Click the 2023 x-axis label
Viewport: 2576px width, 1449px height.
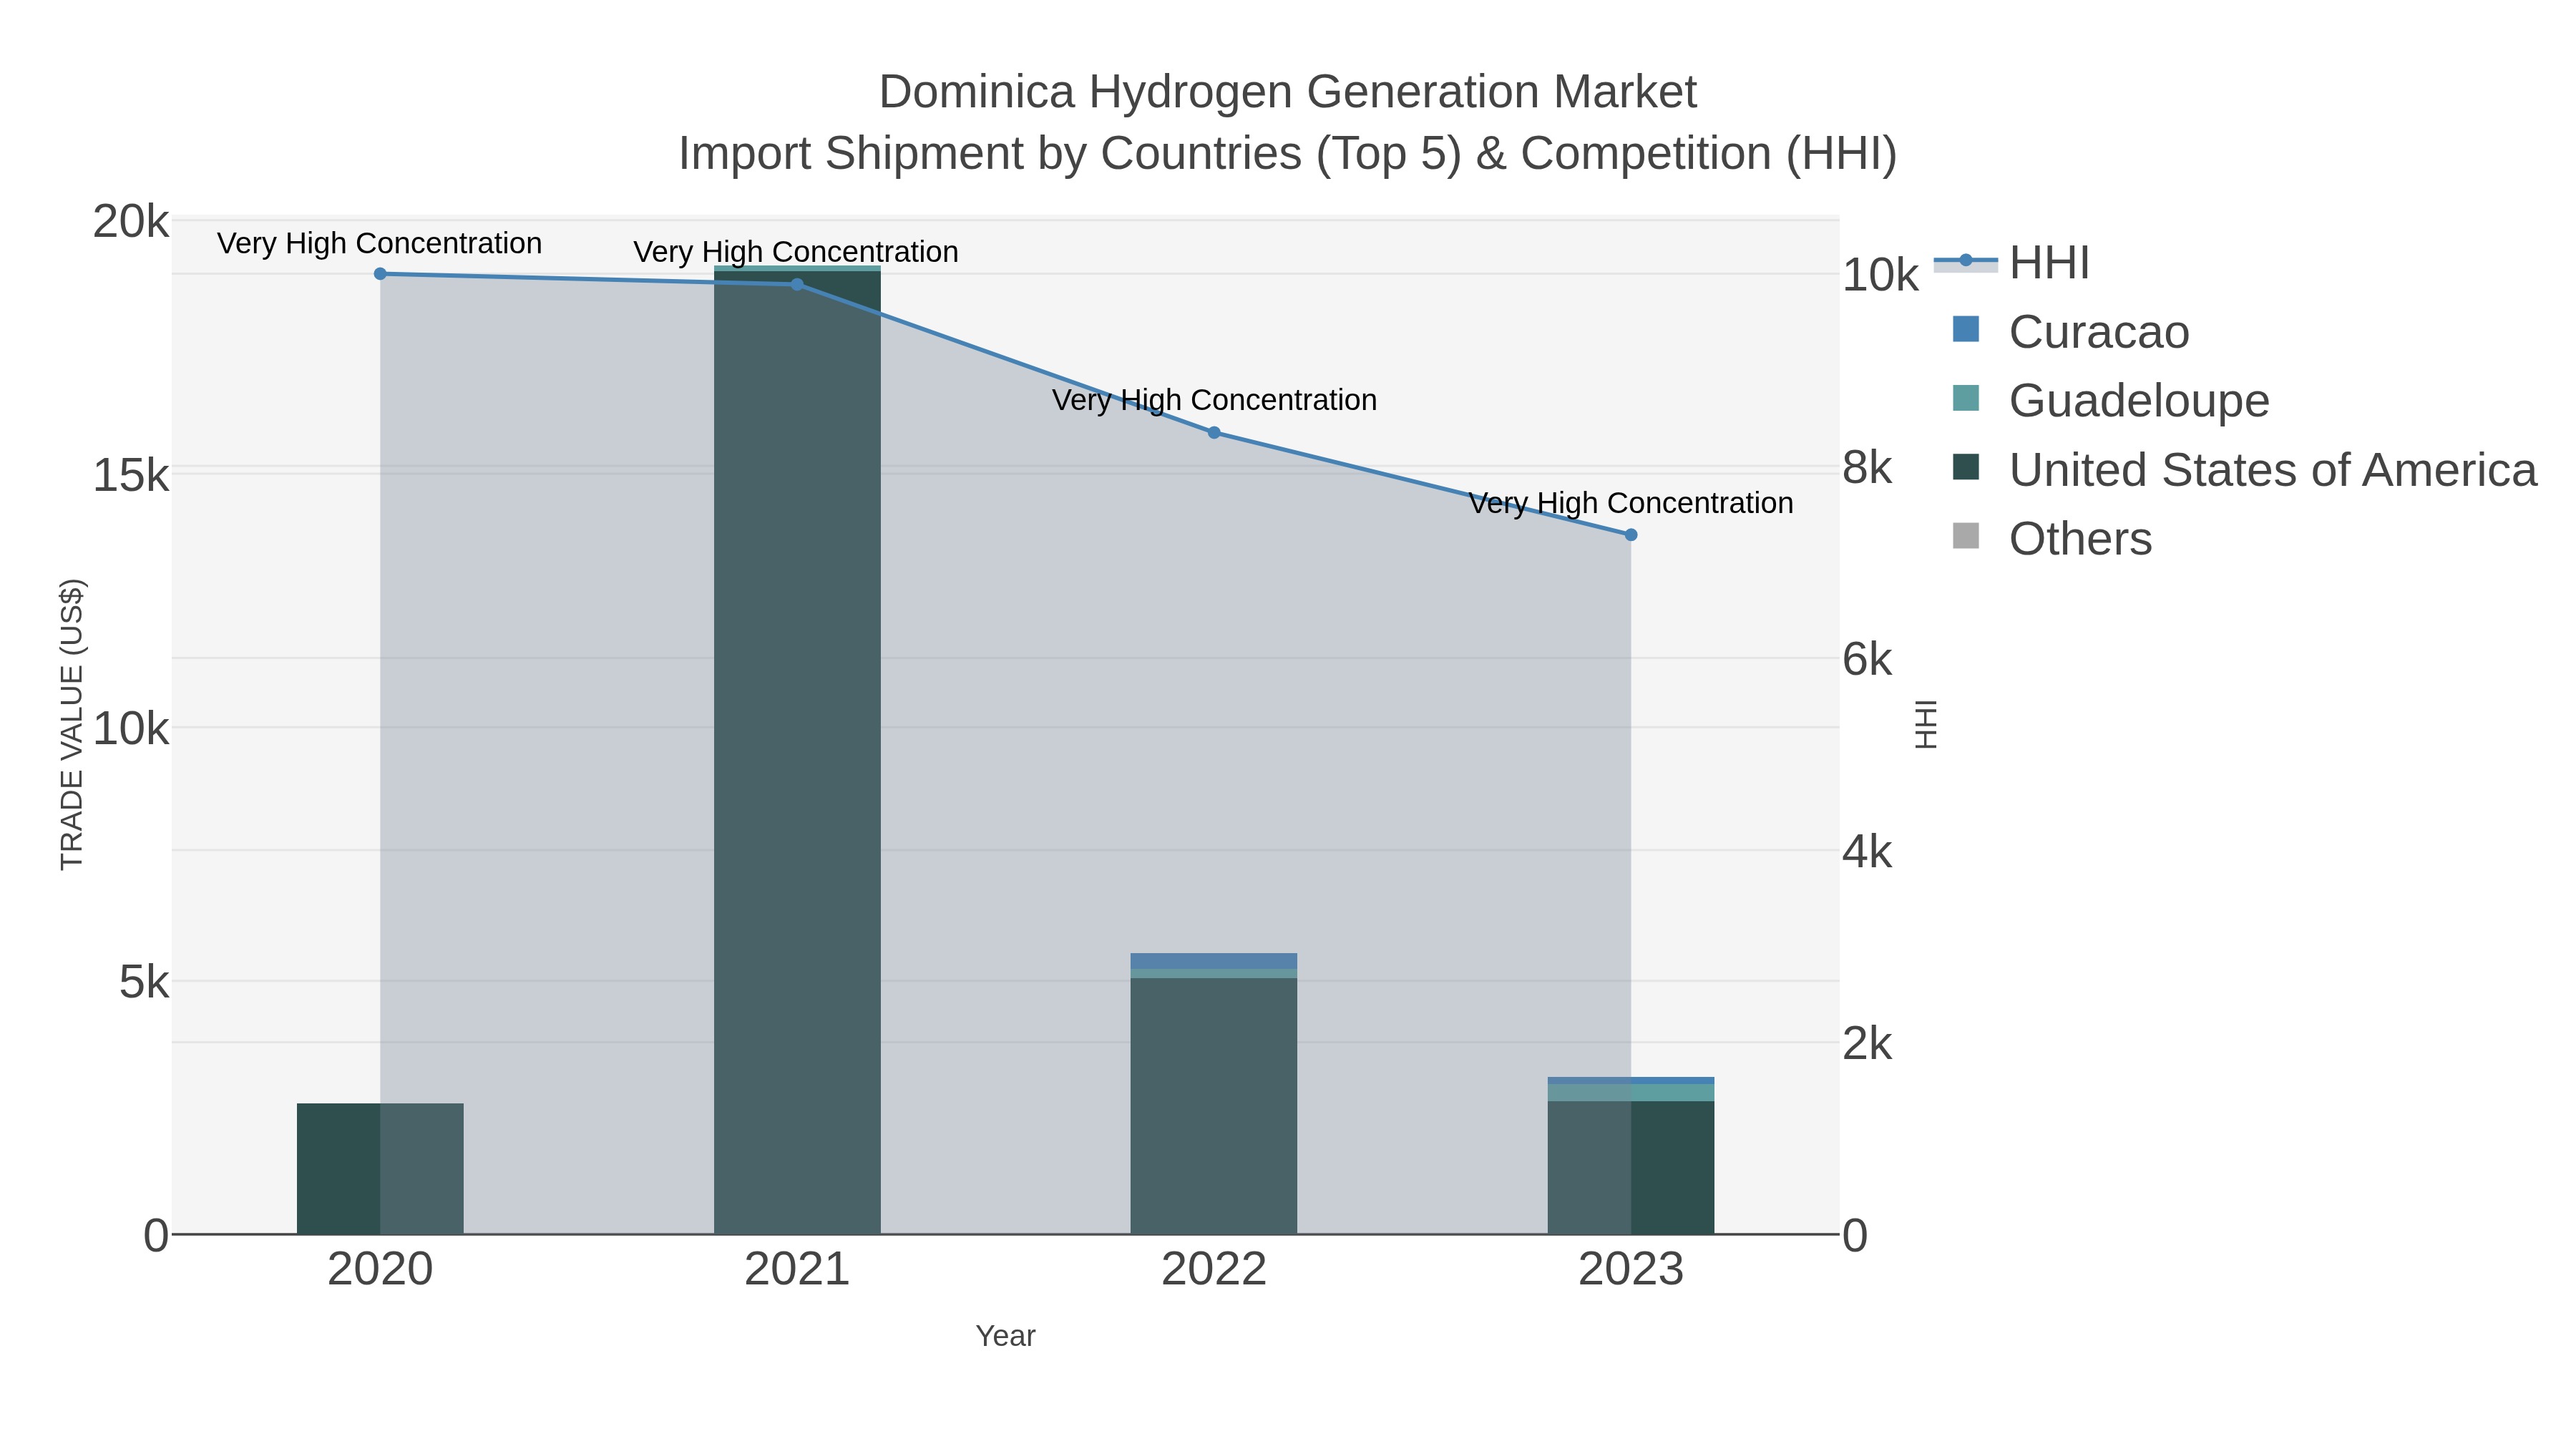1631,1270
